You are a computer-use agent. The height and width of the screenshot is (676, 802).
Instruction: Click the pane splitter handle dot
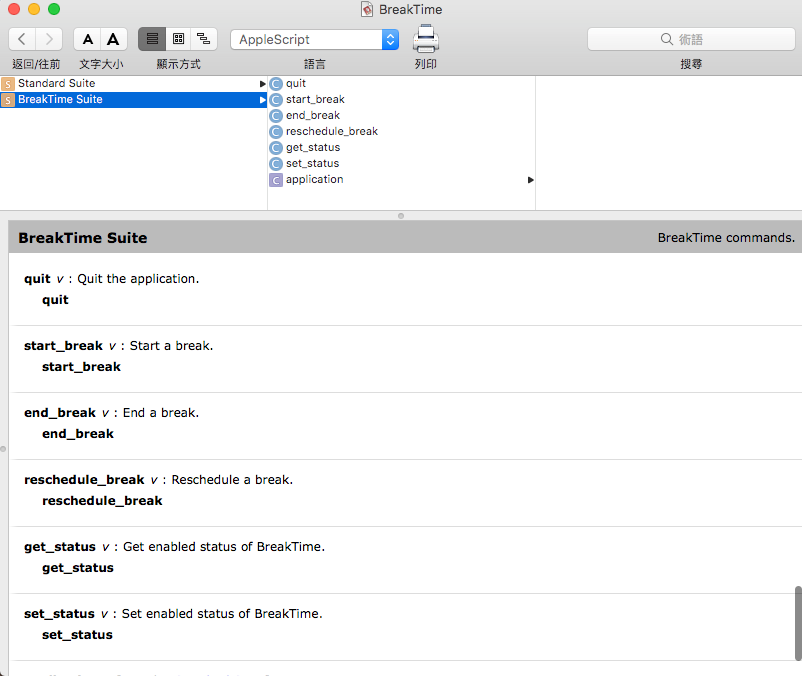pos(401,216)
